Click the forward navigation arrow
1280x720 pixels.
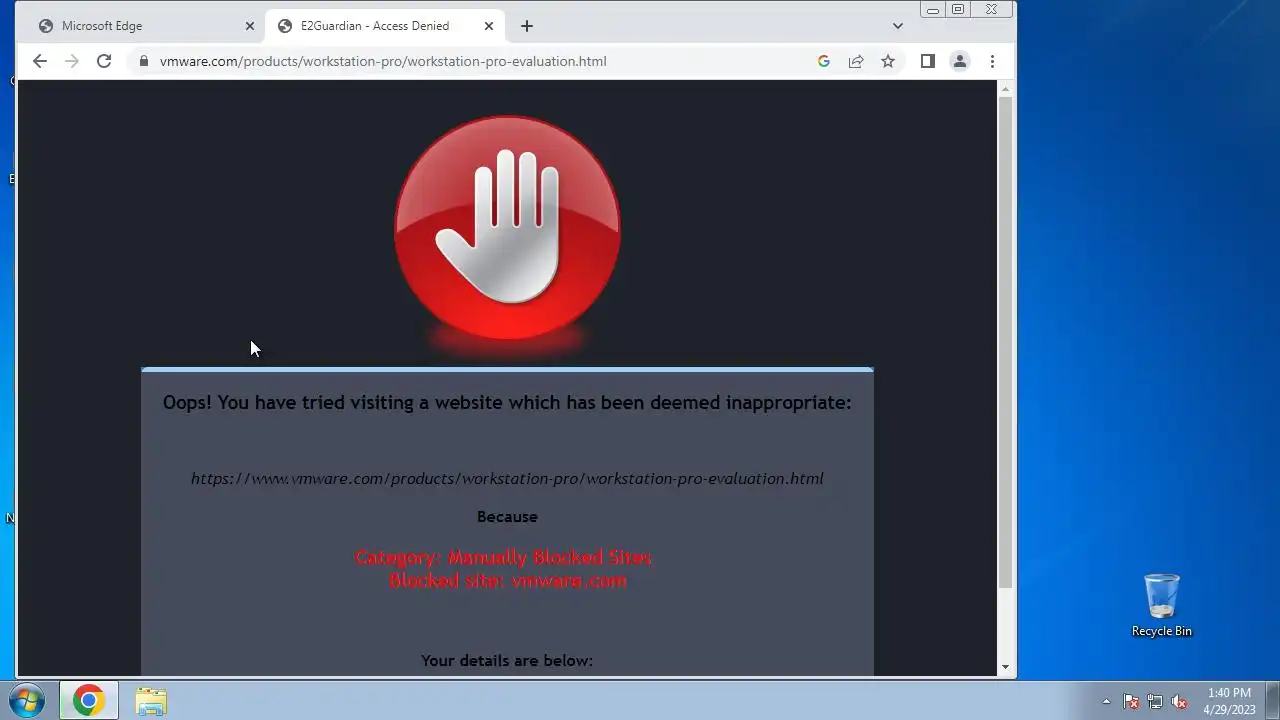coord(71,61)
